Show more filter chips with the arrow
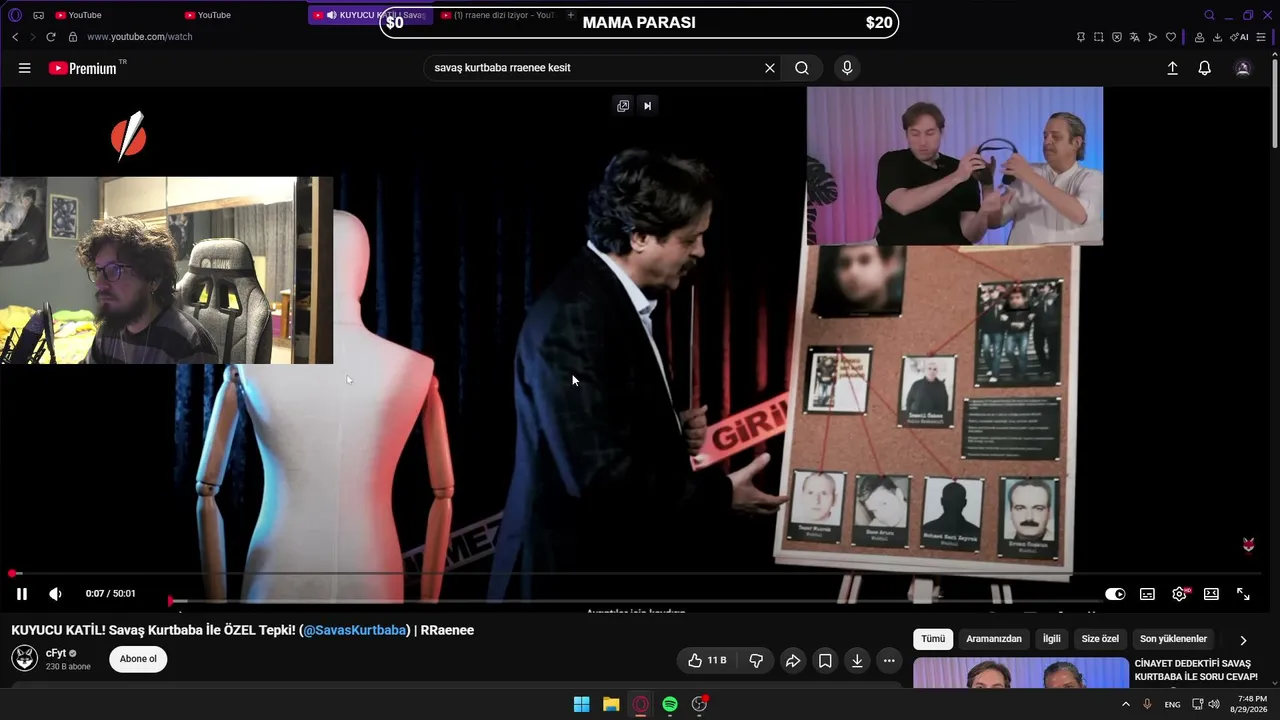The width and height of the screenshot is (1280, 720). (1243, 640)
